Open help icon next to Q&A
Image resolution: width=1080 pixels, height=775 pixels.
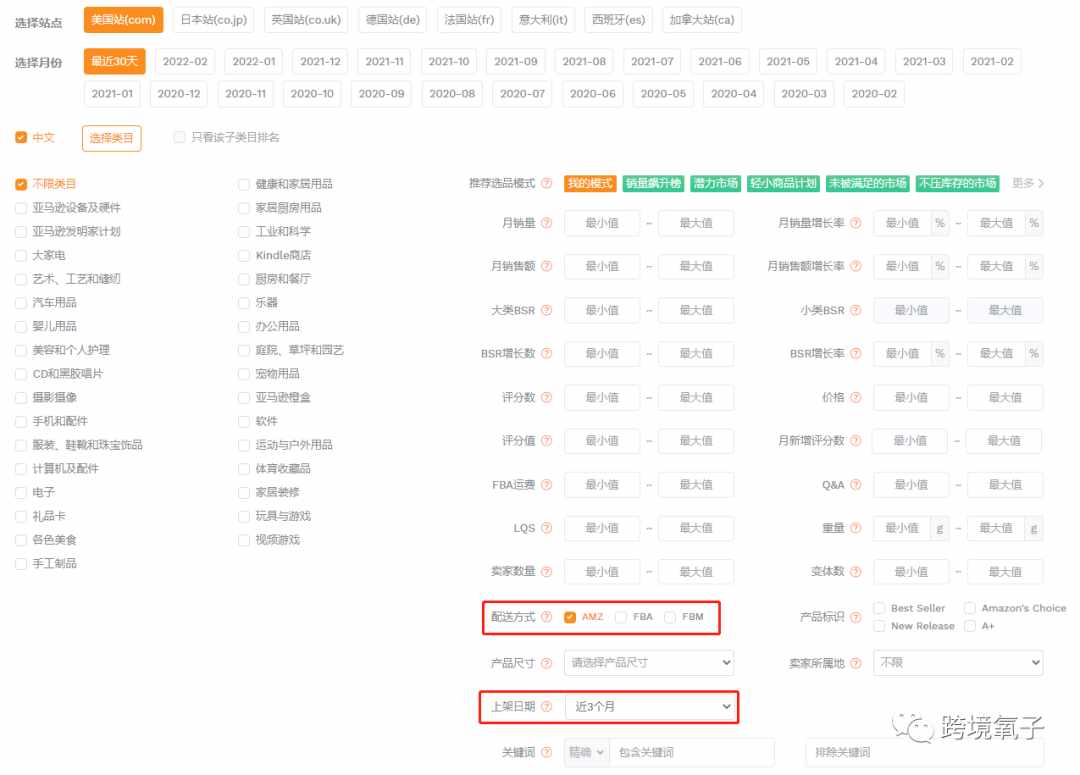[x=855, y=485]
